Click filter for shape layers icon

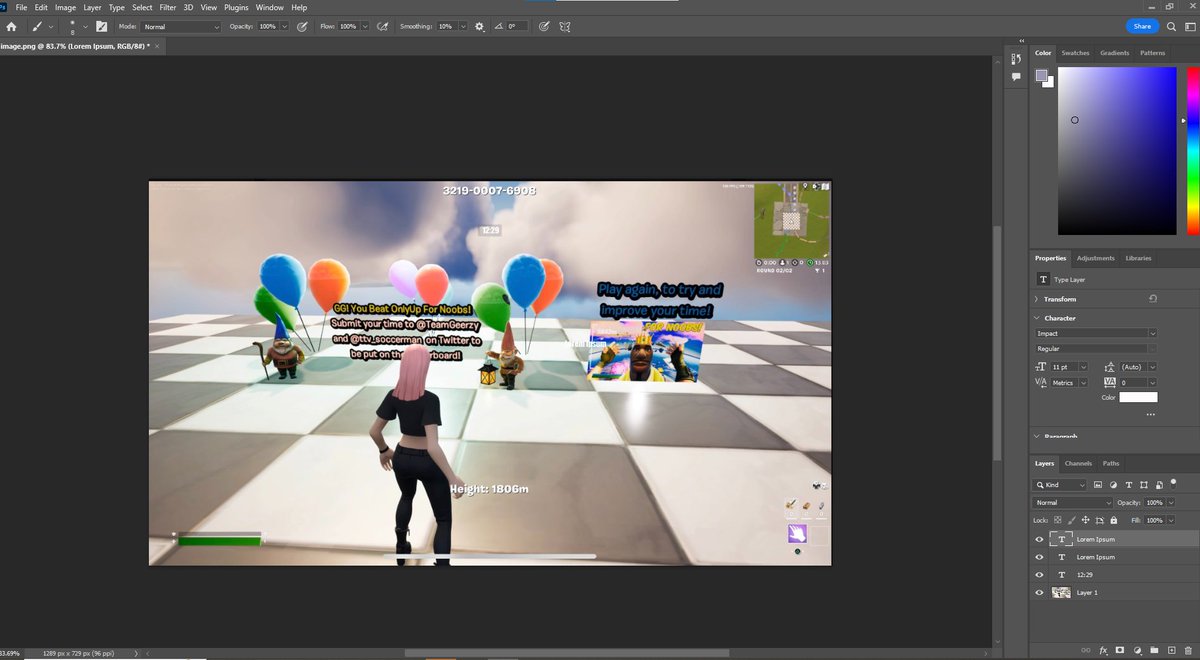pos(1144,484)
